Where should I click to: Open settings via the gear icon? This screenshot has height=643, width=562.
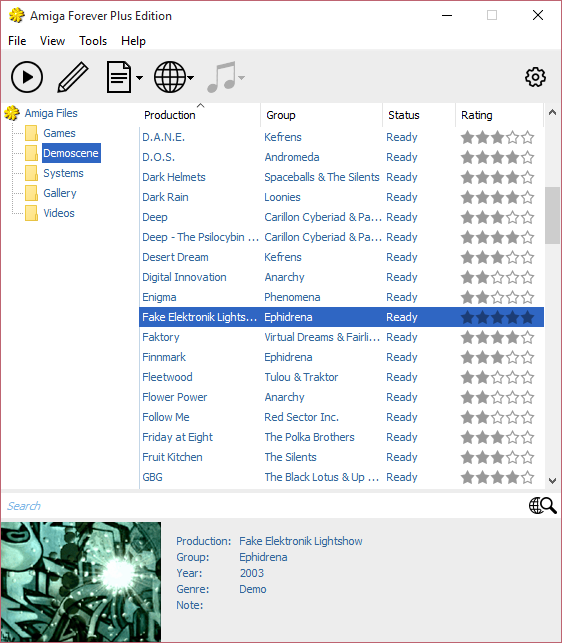click(535, 77)
